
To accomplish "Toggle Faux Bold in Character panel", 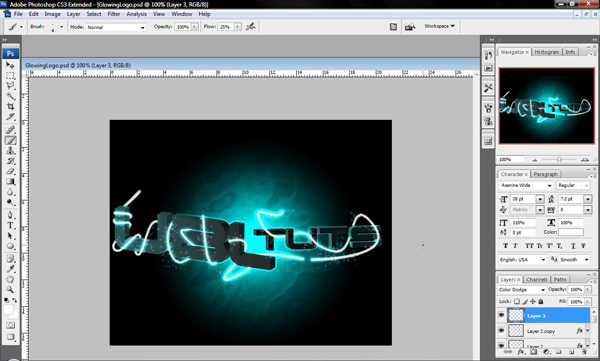I will (505, 246).
